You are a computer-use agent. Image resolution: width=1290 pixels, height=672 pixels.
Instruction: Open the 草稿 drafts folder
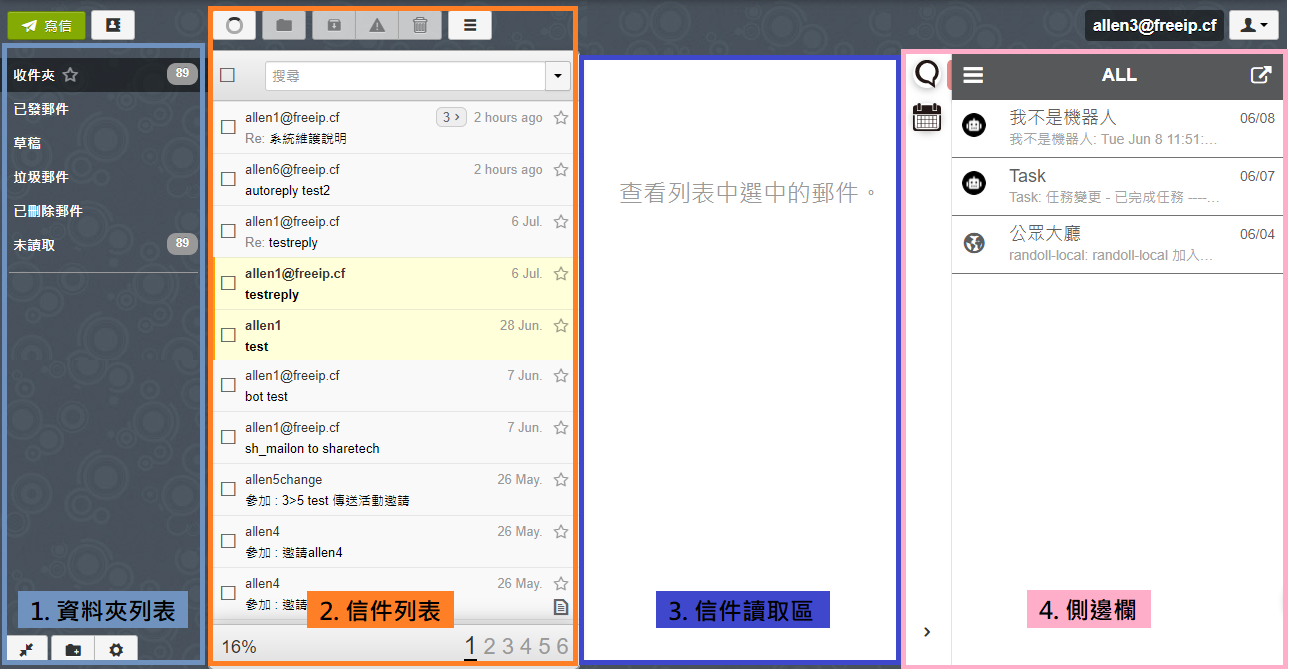[x=28, y=143]
